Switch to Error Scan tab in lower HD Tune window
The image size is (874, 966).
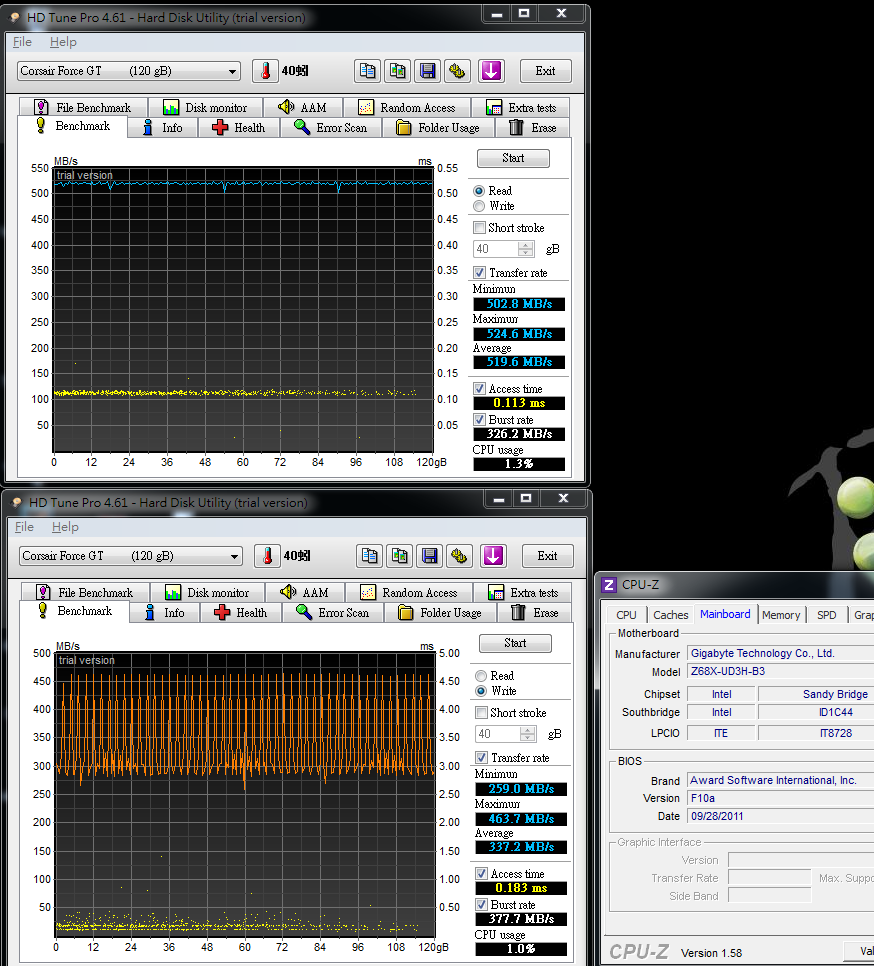pos(333,612)
